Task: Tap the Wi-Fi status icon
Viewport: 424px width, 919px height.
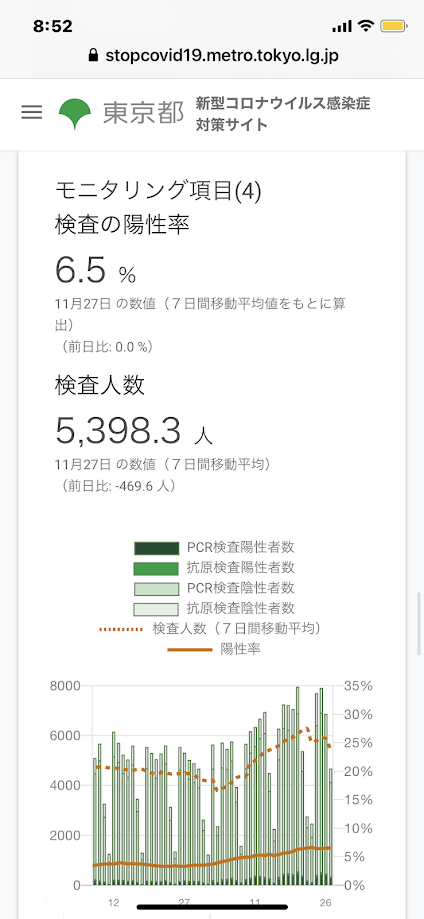Action: [x=367, y=26]
